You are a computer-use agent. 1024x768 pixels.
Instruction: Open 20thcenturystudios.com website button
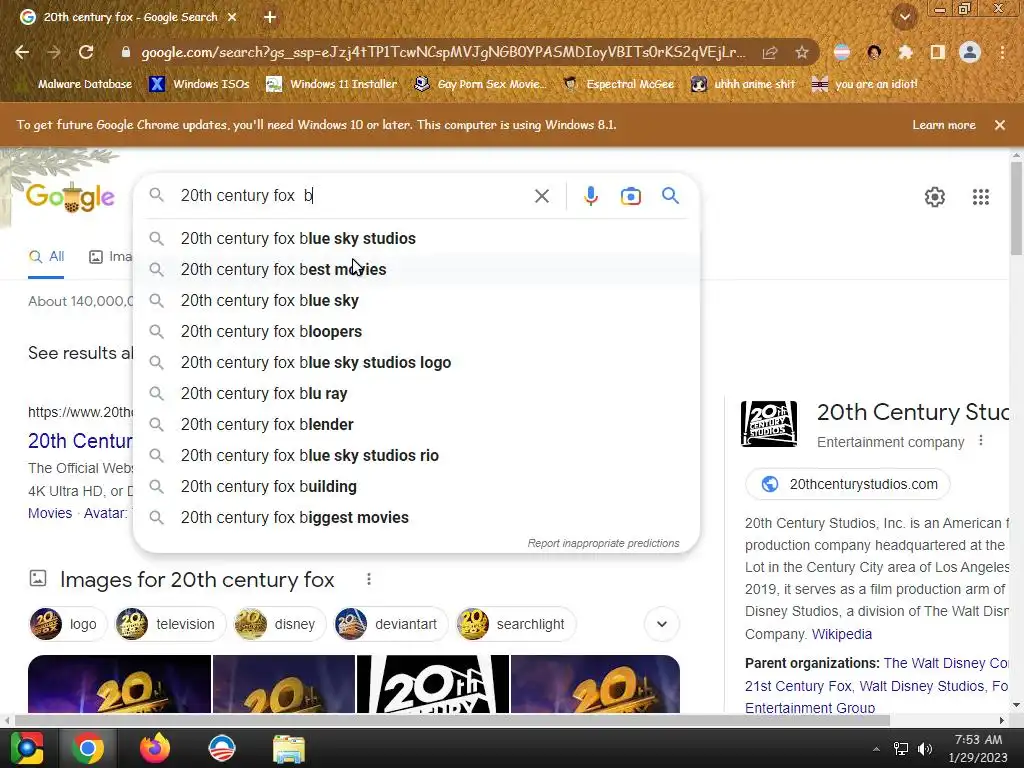coord(847,484)
